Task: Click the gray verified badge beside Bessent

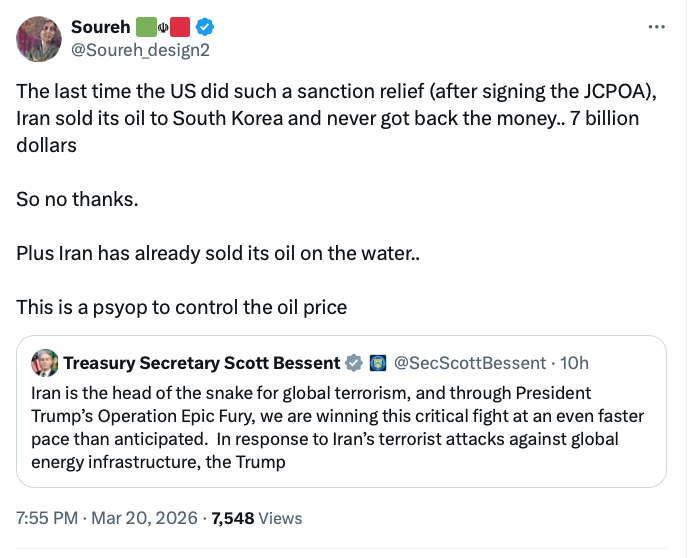Action: click(x=353, y=362)
